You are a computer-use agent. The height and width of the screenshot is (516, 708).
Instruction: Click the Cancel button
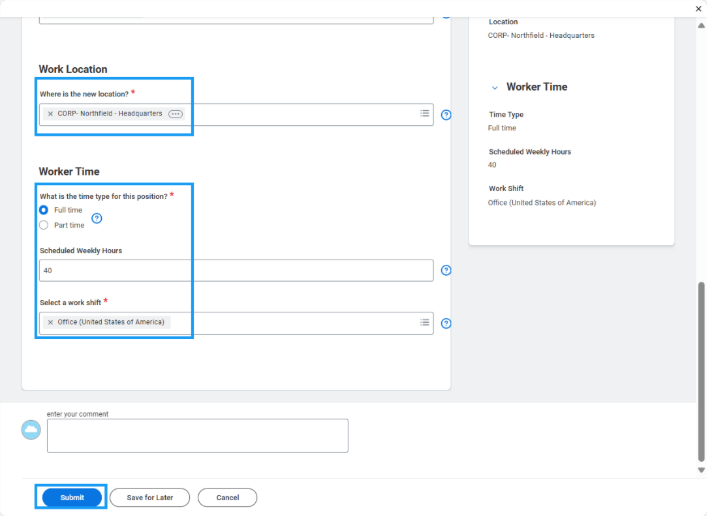tap(227, 497)
